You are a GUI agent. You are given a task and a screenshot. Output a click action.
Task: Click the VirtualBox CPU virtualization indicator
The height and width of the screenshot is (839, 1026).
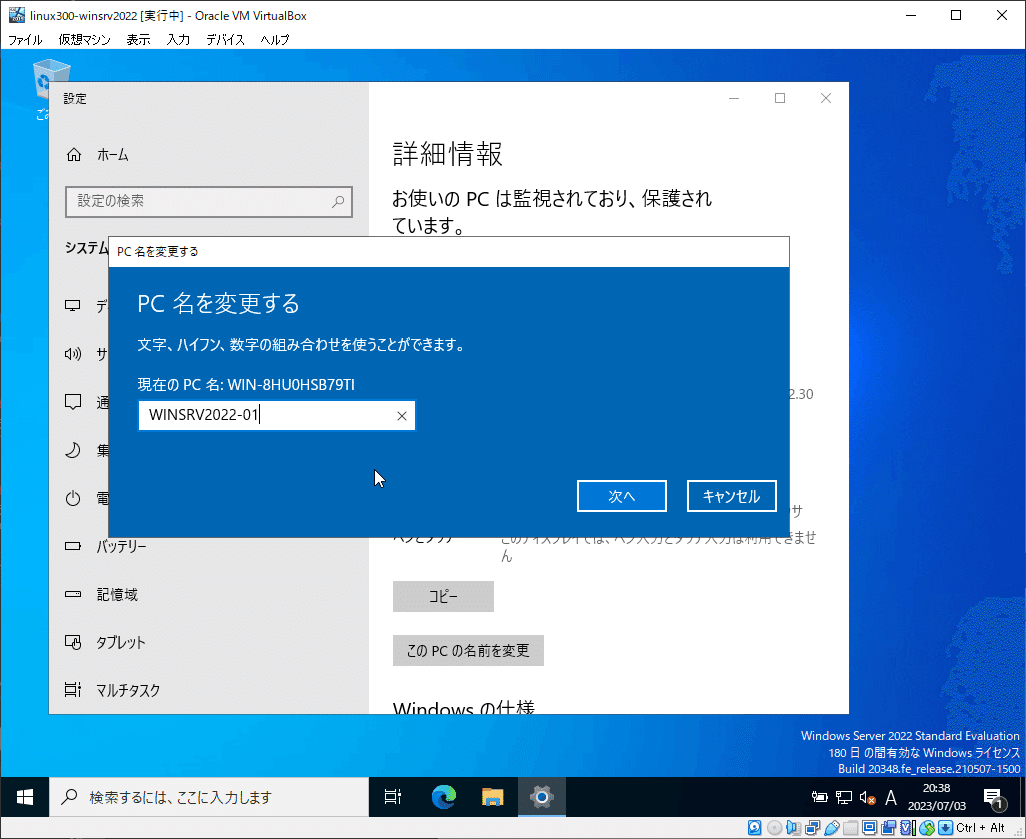click(x=908, y=828)
